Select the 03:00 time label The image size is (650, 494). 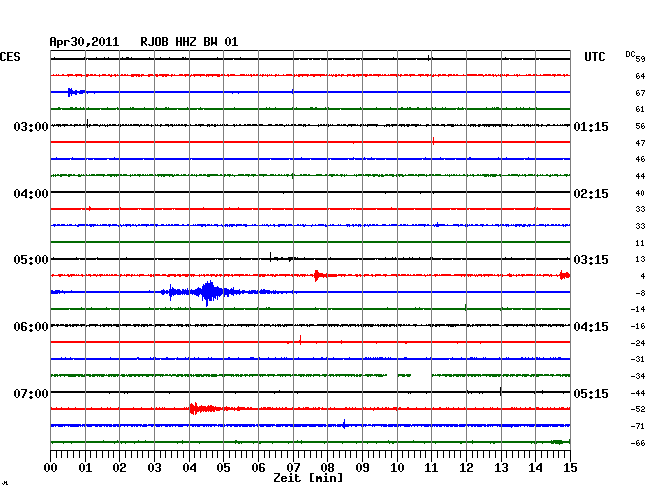point(31,126)
